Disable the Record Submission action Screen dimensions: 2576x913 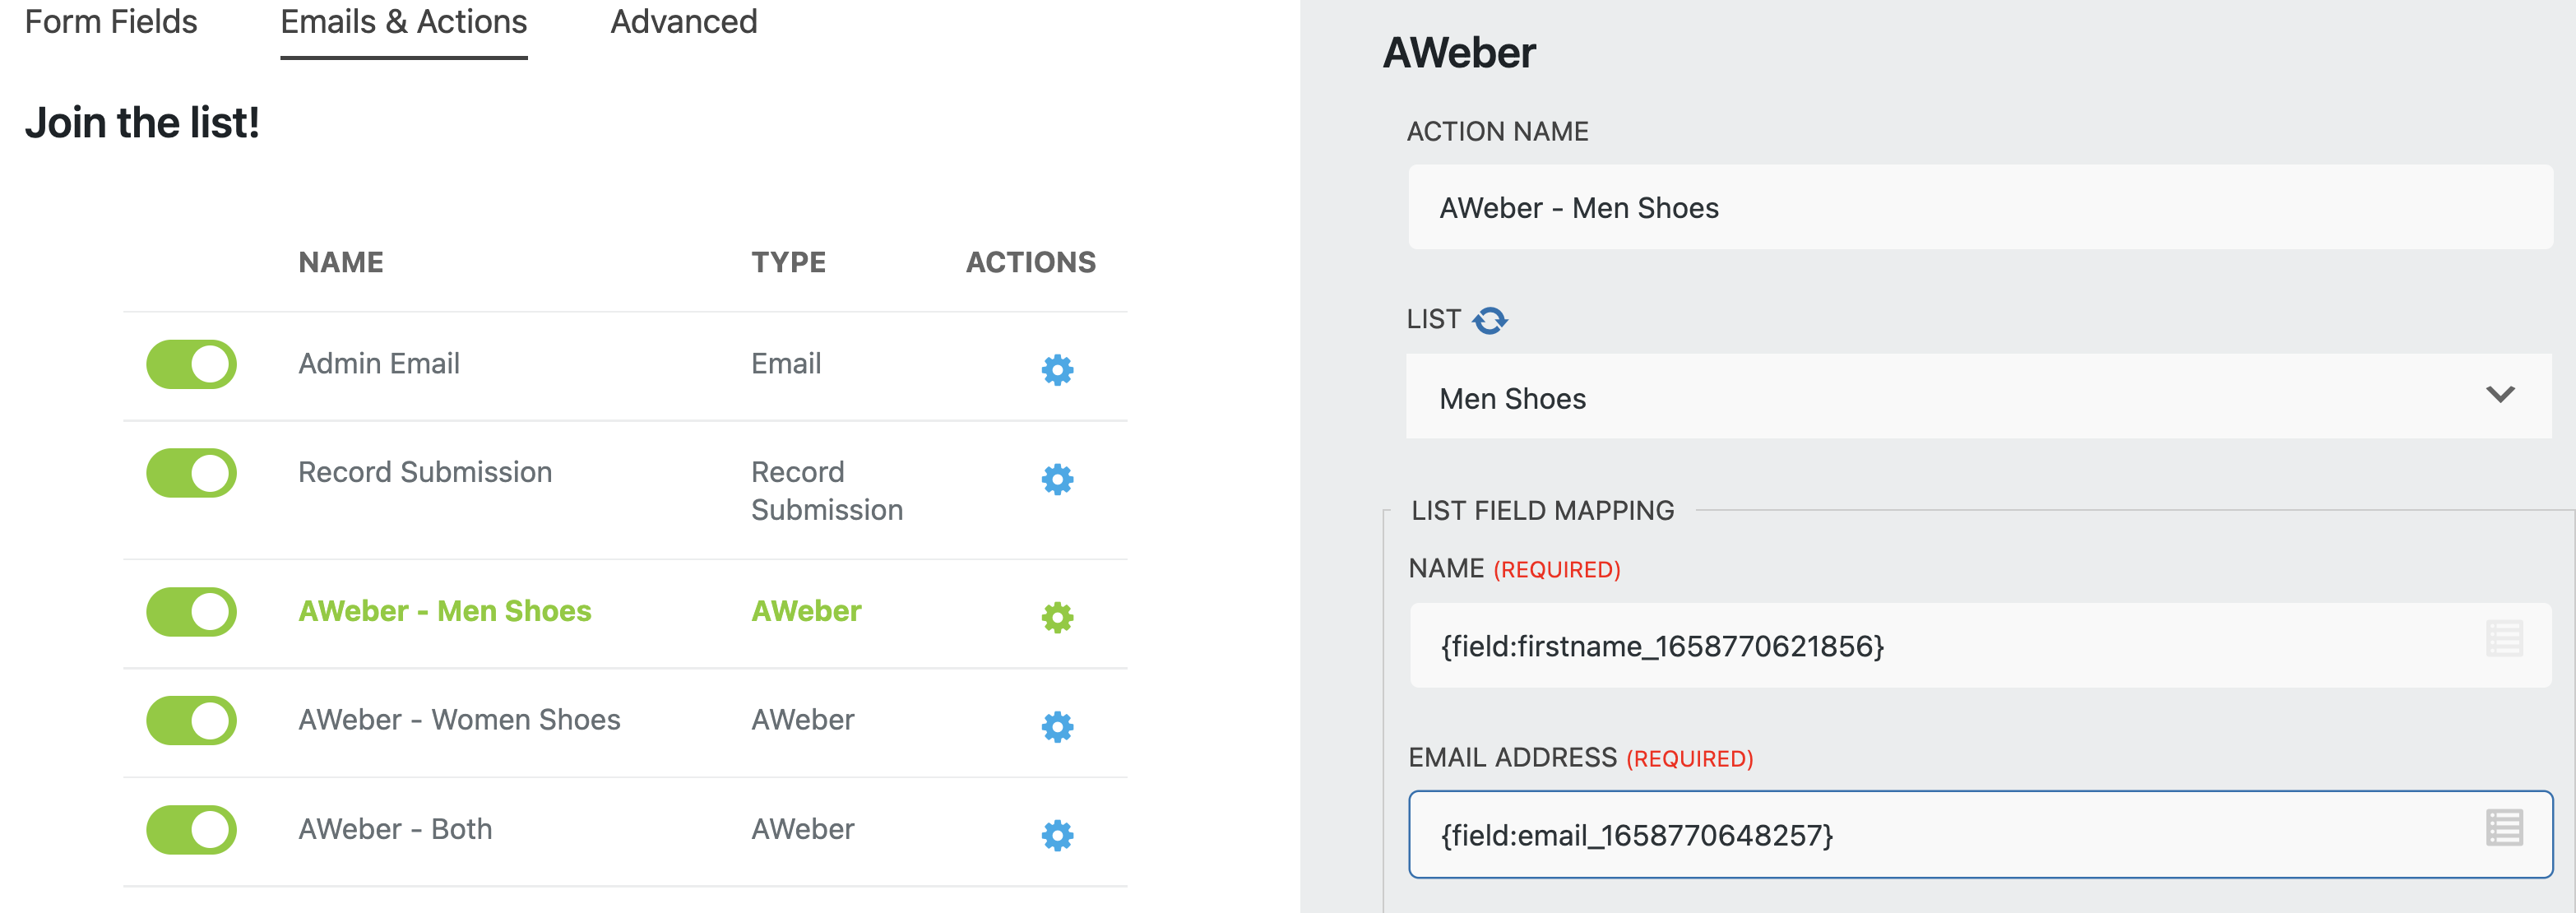191,473
